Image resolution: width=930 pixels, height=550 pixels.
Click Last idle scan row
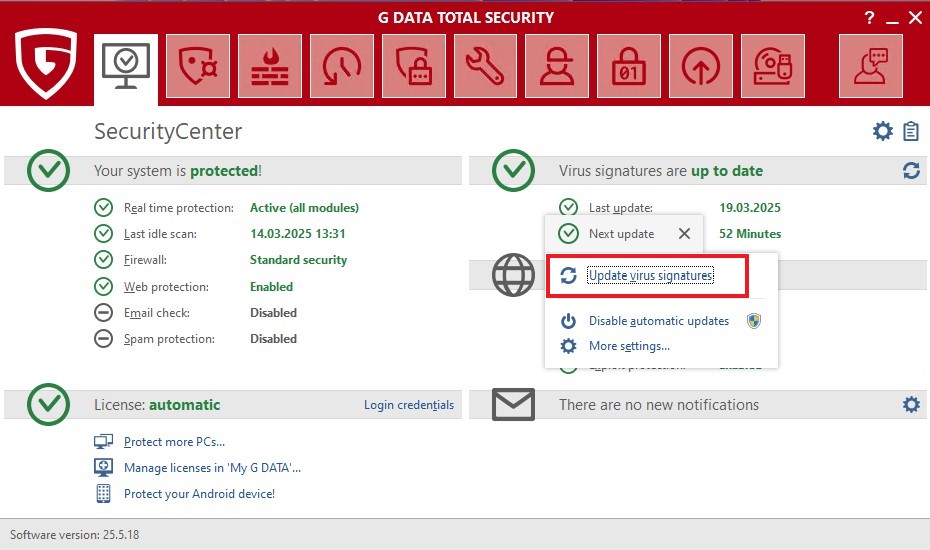(219, 234)
